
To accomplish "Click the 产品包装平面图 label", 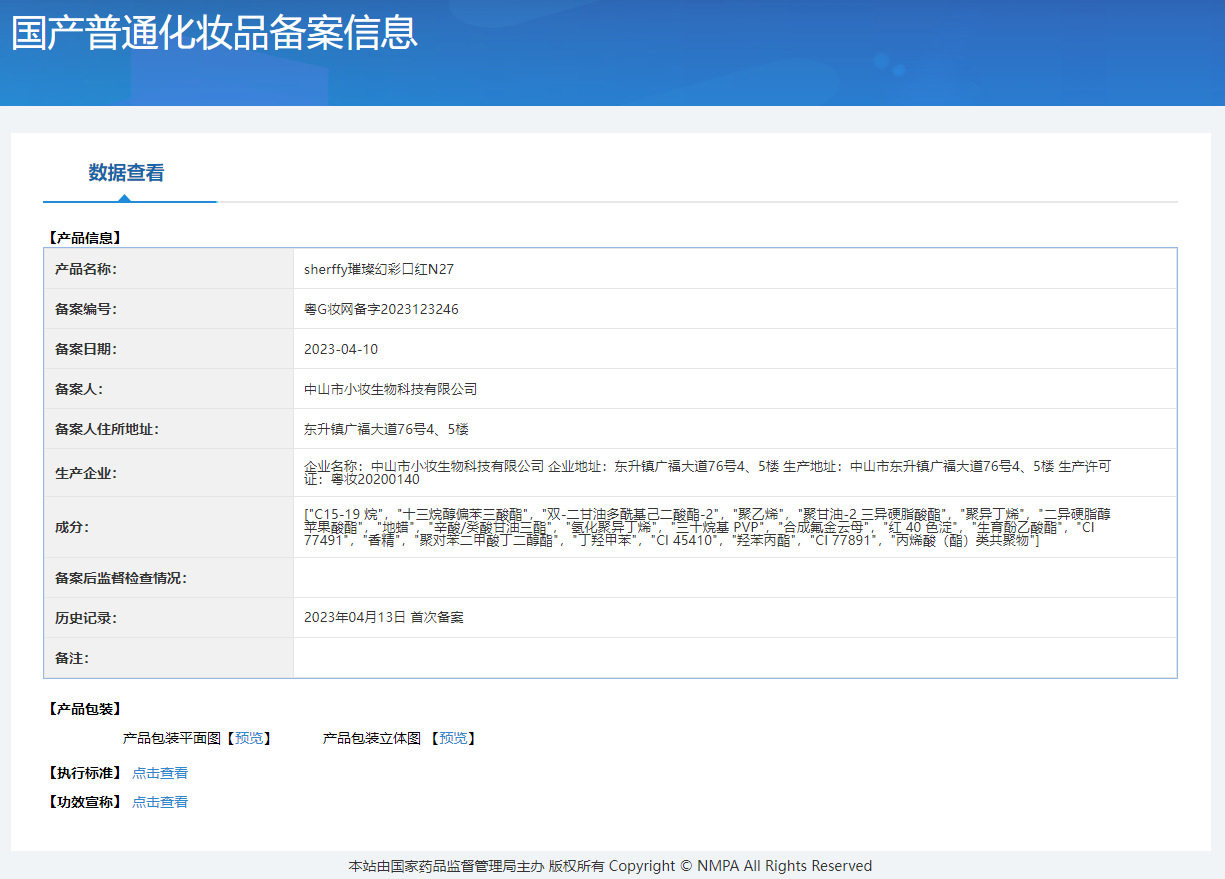I will (x=171, y=738).
